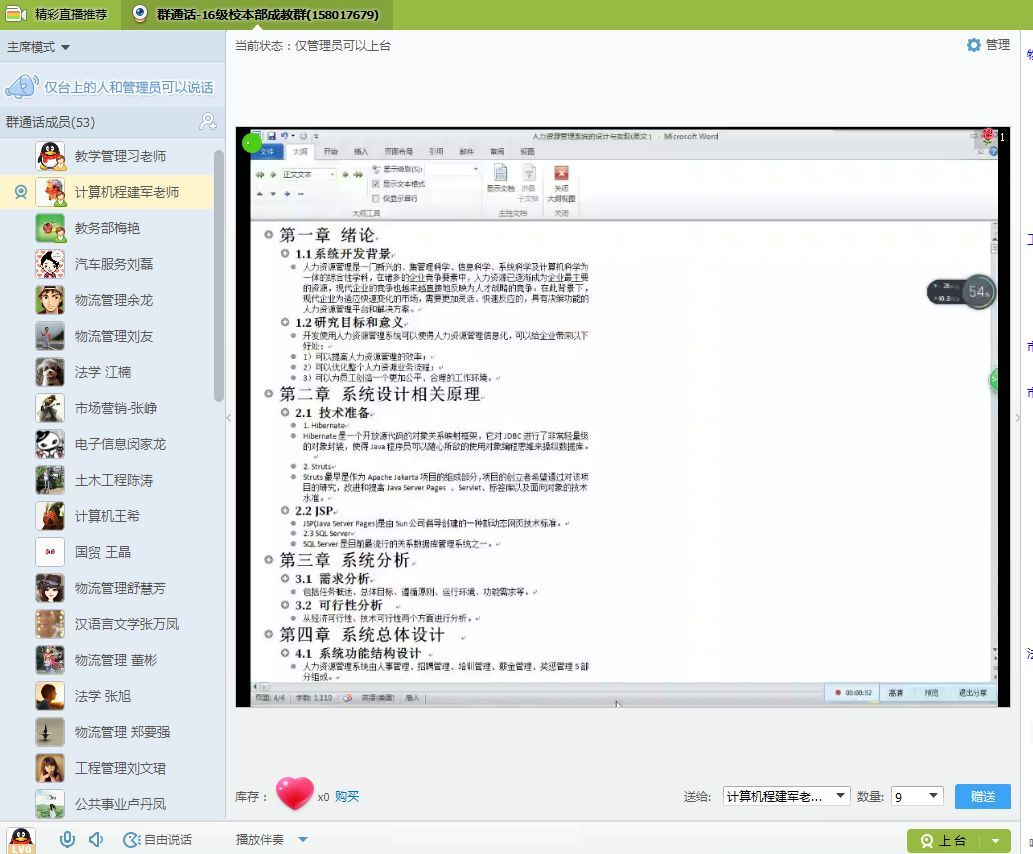Select member 计算机程建军老师 in list
This screenshot has width=1033, height=854.
(x=126, y=192)
